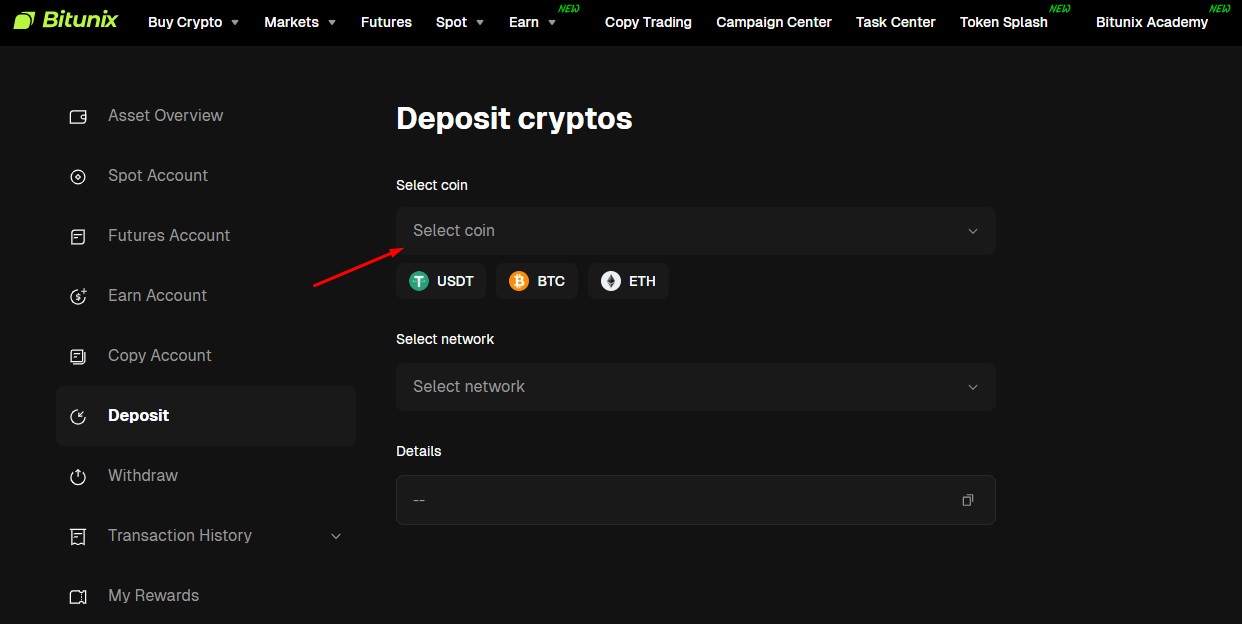Image resolution: width=1242 pixels, height=624 pixels.
Task: Click the Withdraw sidebar icon
Action: point(78,477)
